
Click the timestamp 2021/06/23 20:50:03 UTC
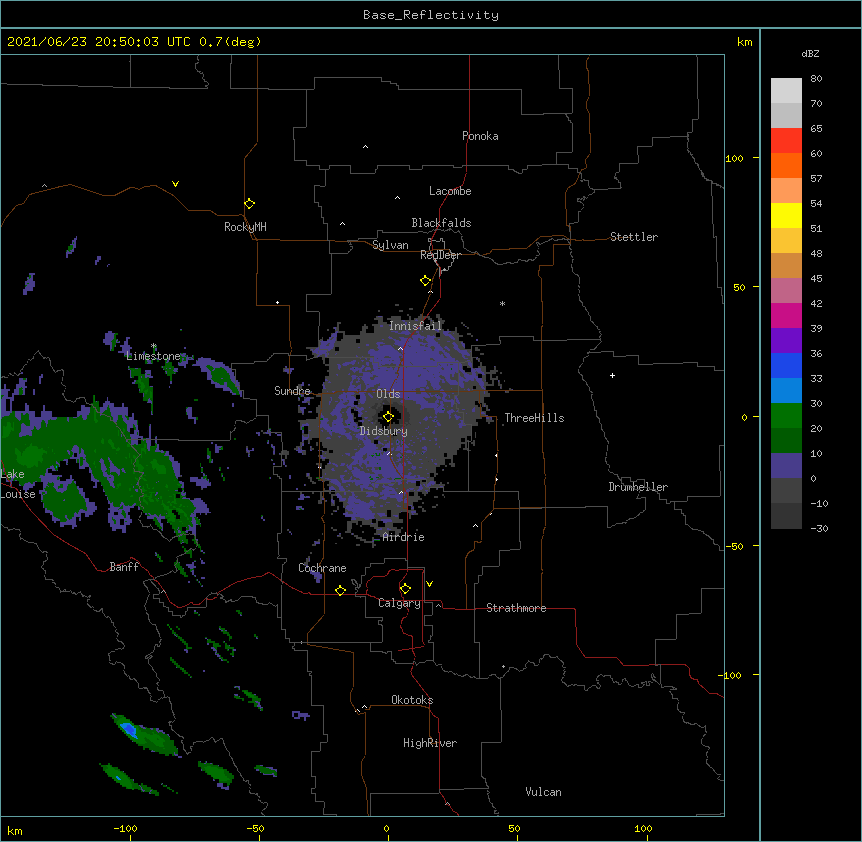tap(98, 42)
